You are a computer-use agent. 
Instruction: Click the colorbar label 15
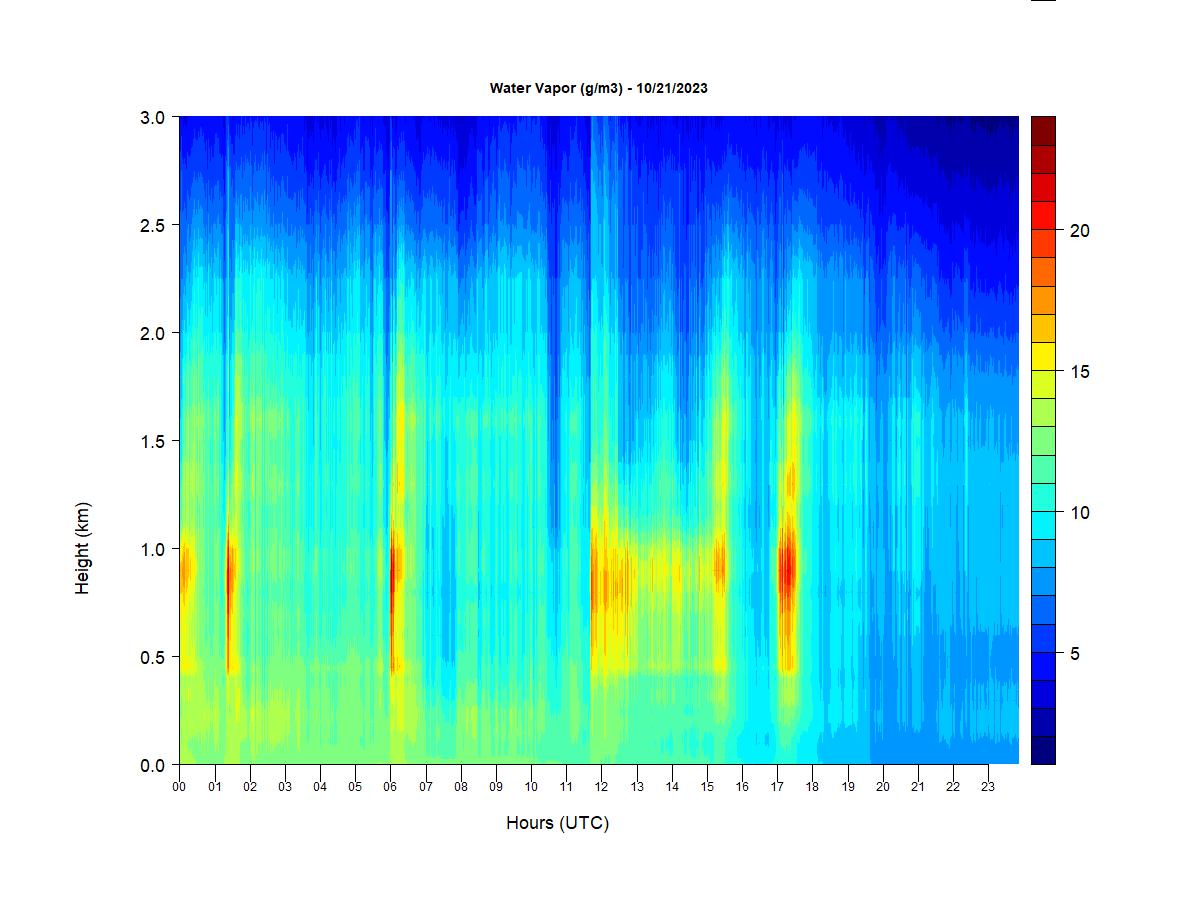click(1079, 371)
